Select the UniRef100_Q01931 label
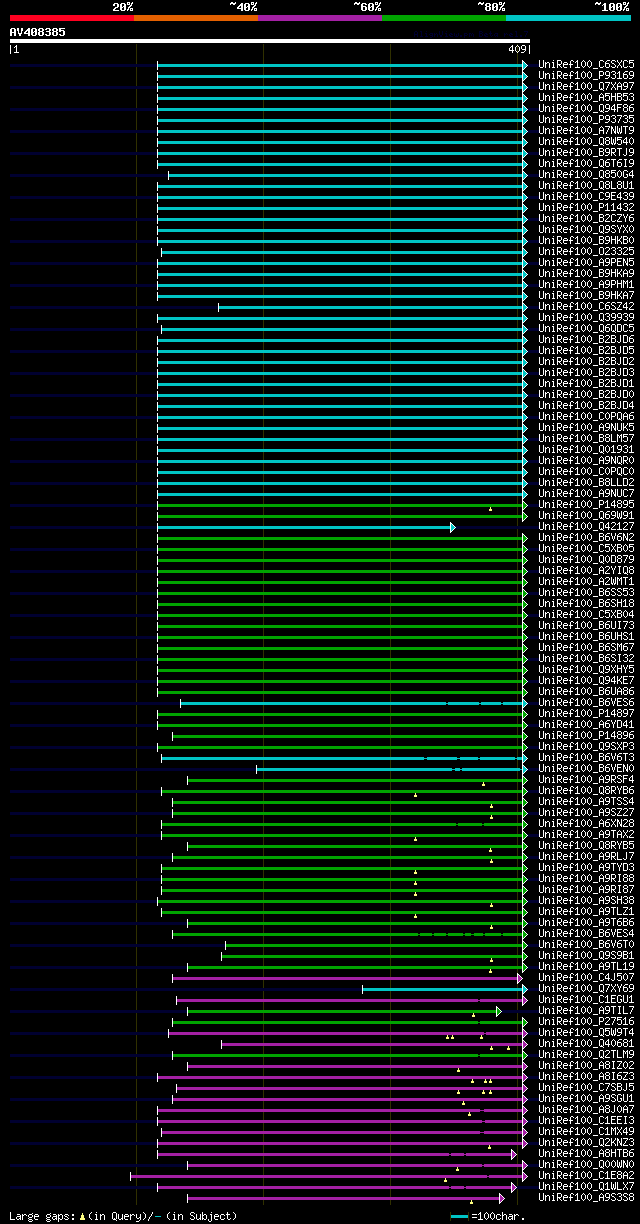 pos(586,450)
